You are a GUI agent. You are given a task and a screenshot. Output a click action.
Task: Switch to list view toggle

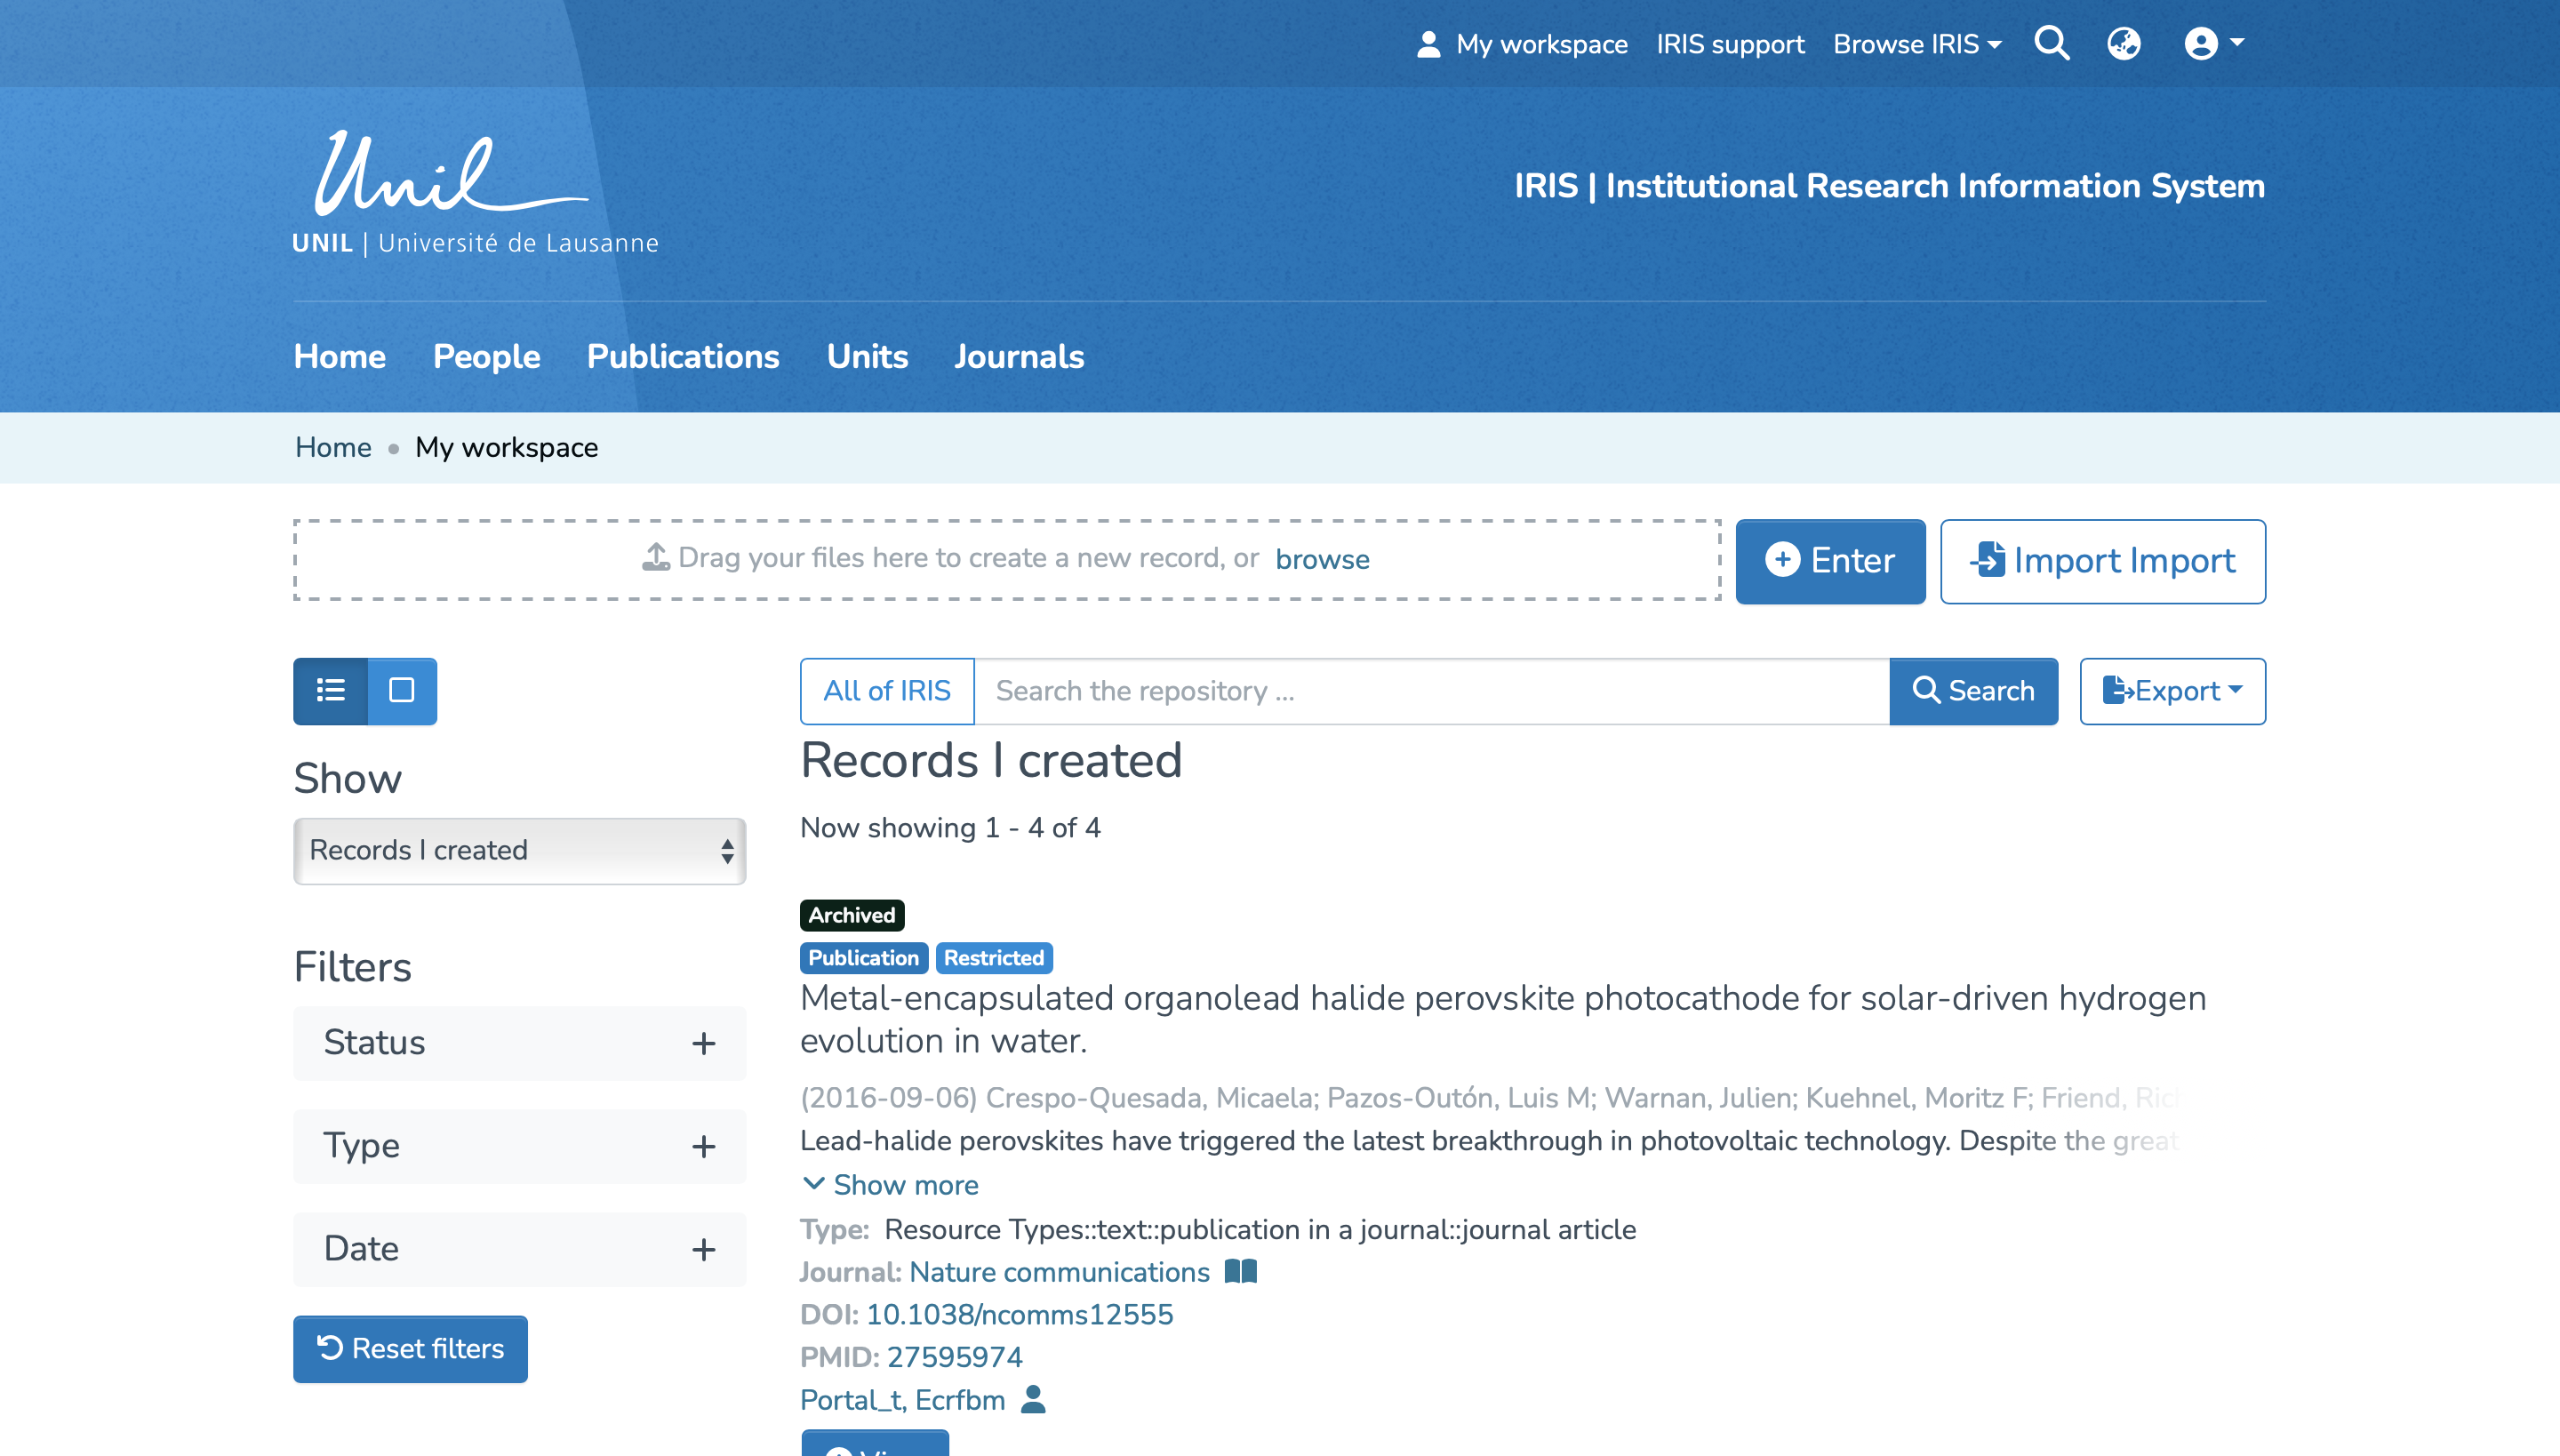pos(331,691)
